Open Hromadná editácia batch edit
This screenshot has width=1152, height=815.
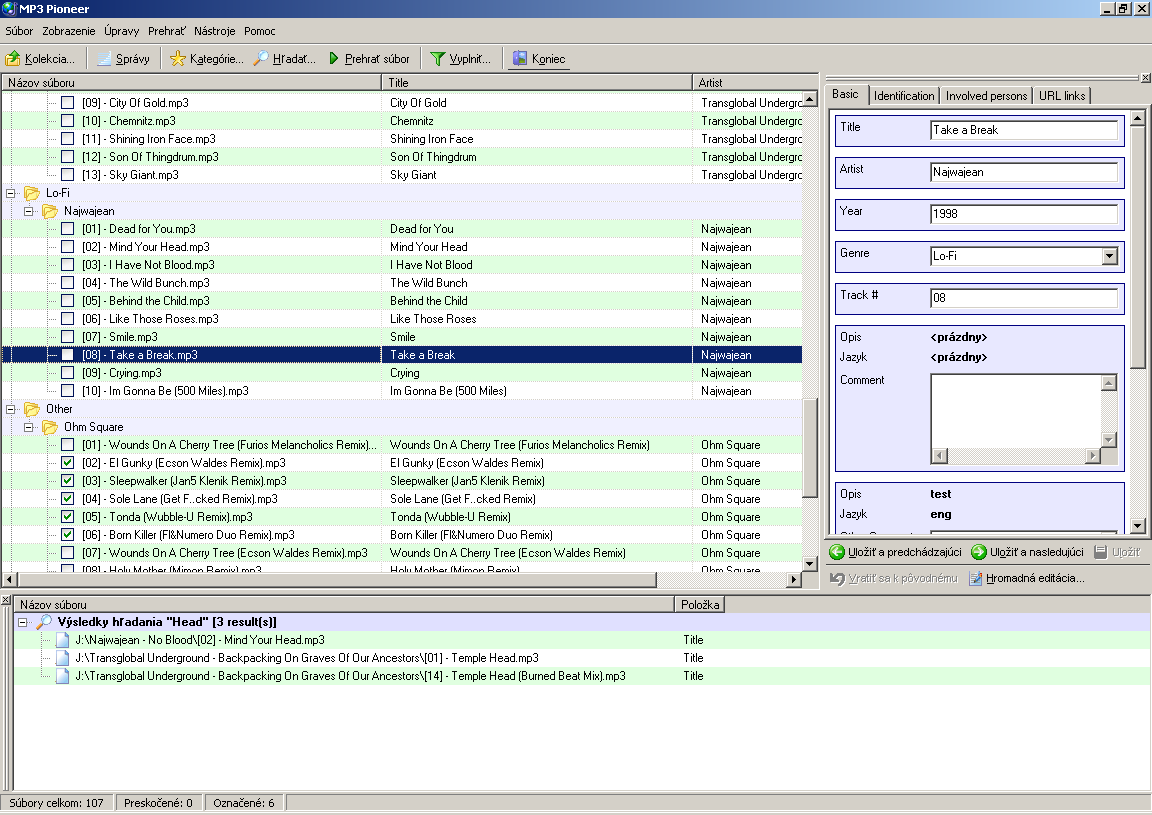[x=1026, y=578]
